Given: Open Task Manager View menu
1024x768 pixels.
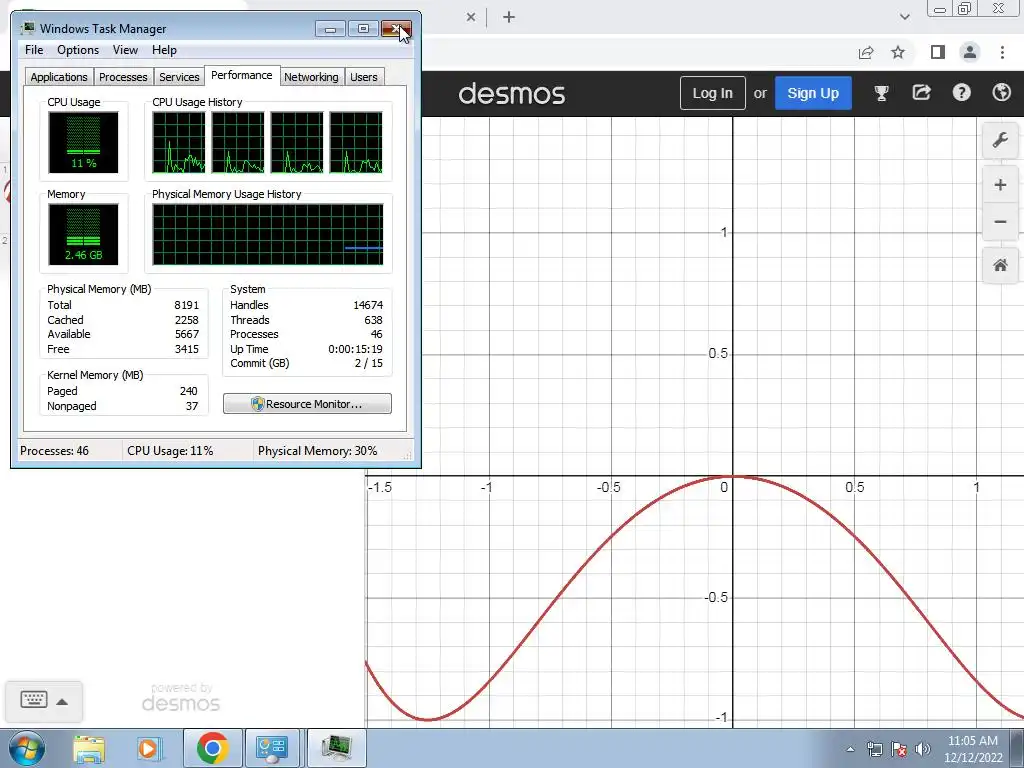Looking at the screenshot, I should pos(125,50).
